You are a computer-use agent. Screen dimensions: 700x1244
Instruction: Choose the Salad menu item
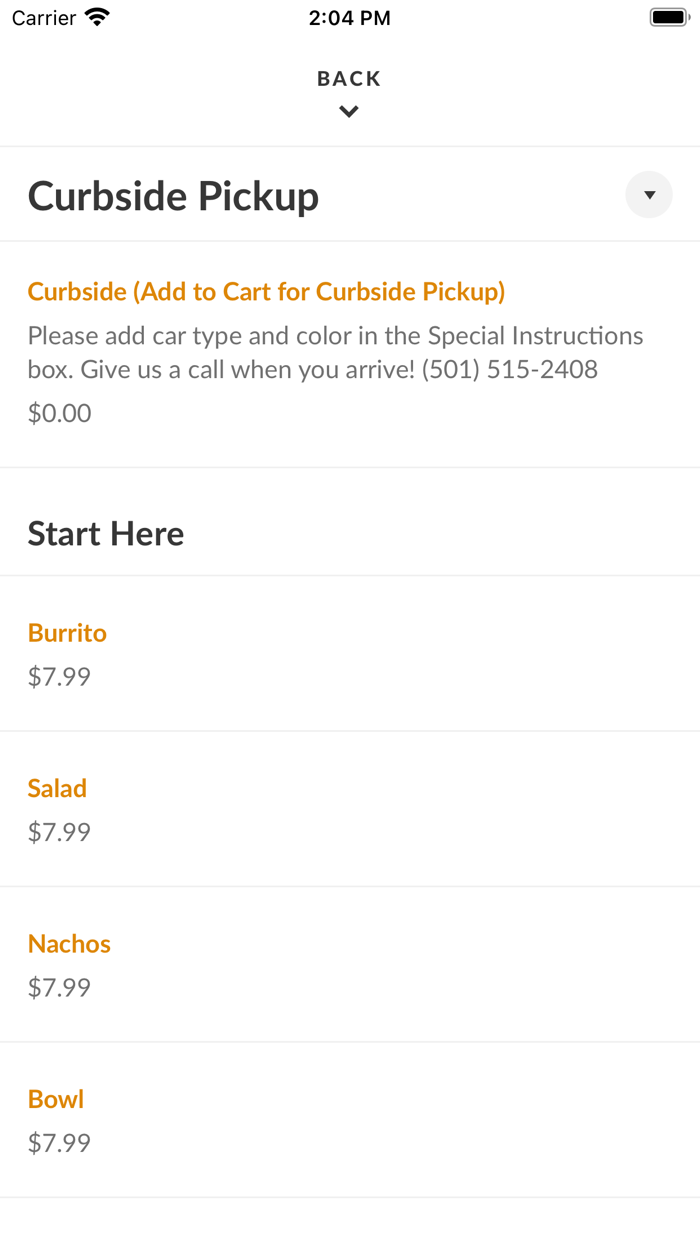pos(57,788)
